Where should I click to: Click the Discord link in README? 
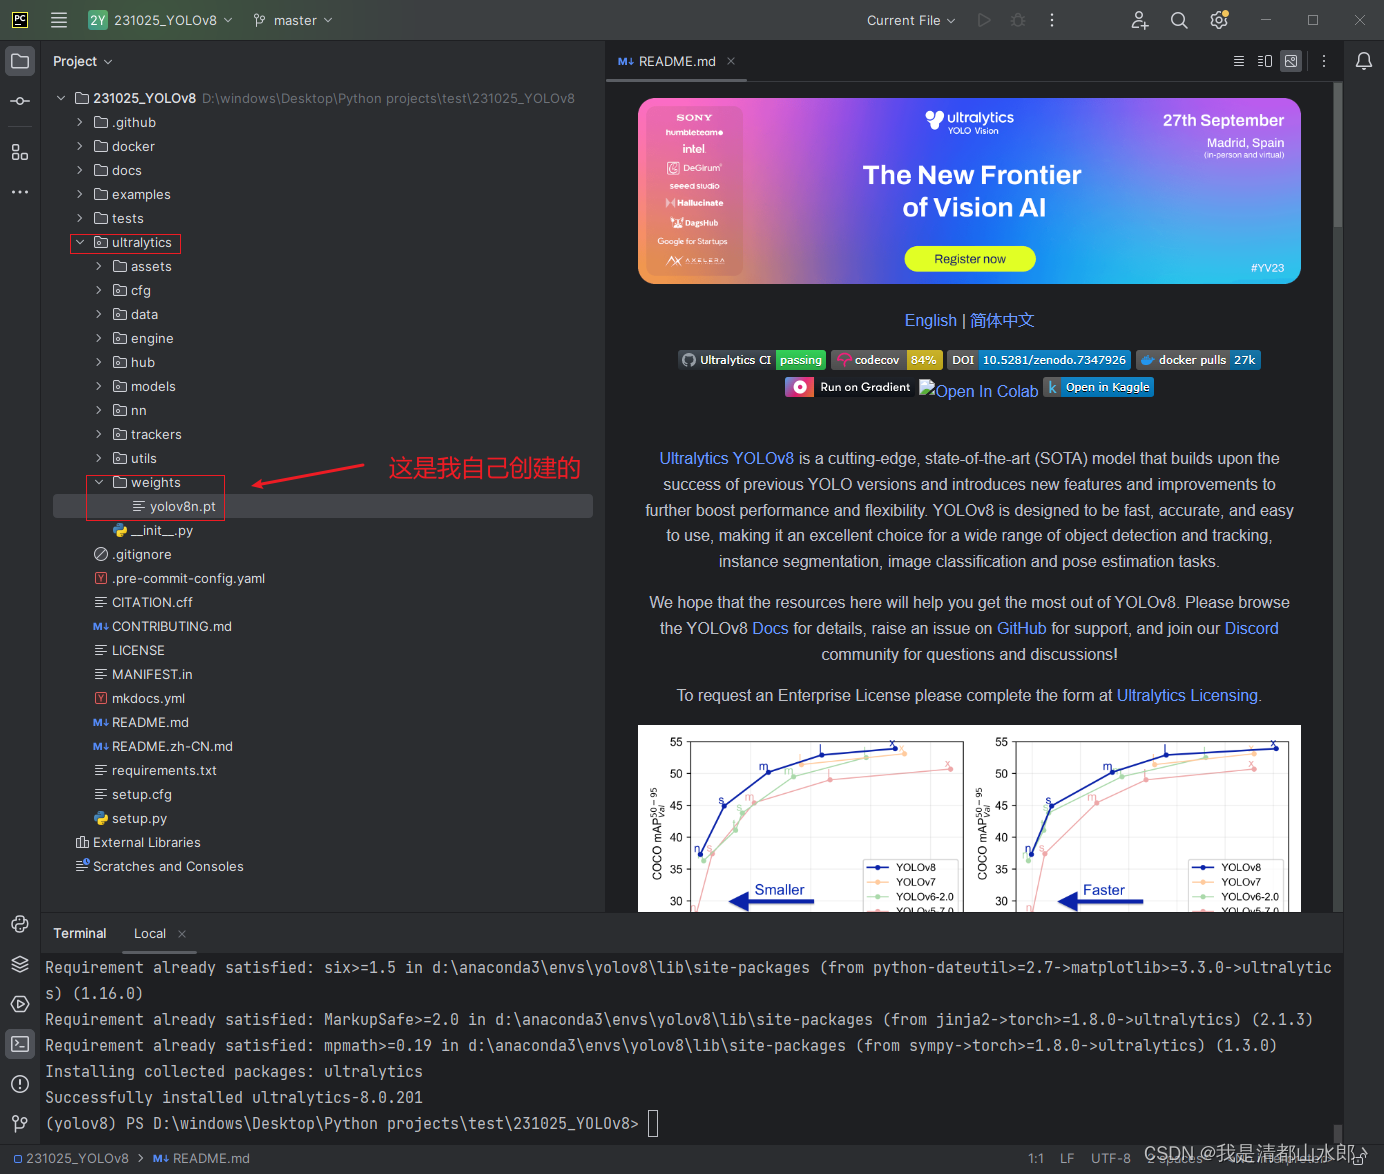pos(1252,628)
